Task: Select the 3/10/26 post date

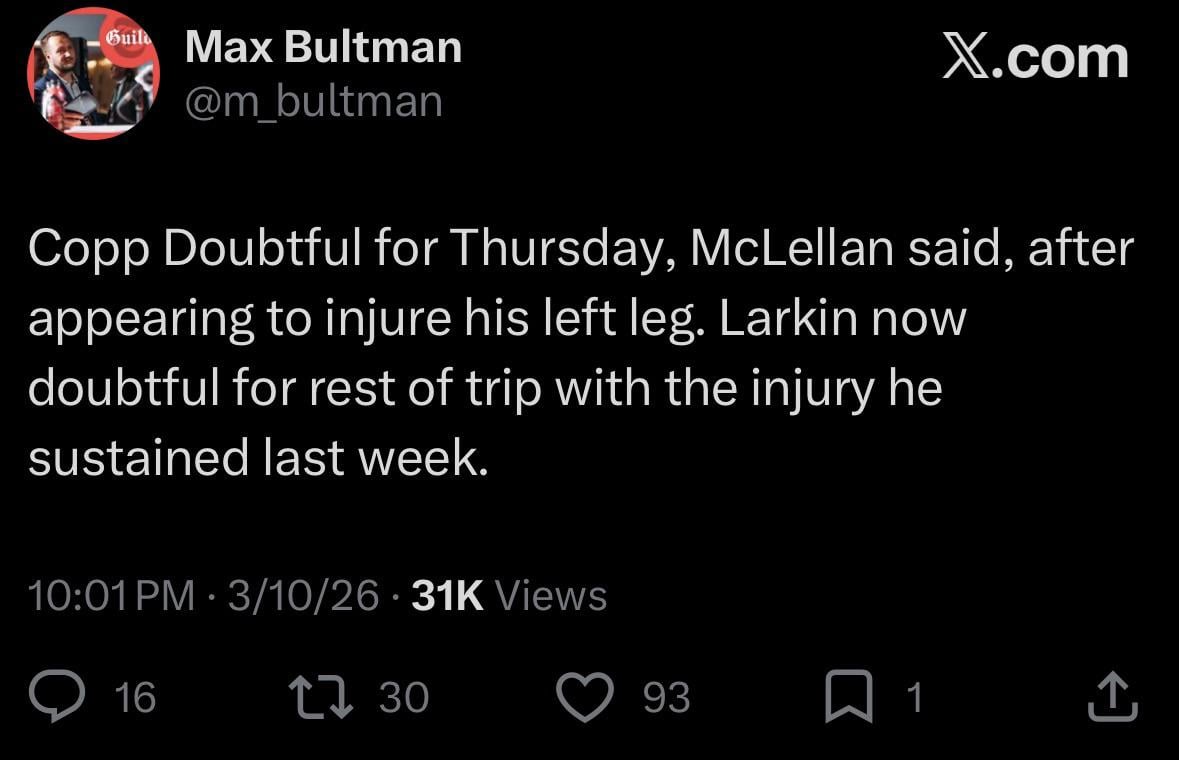Action: coord(302,595)
